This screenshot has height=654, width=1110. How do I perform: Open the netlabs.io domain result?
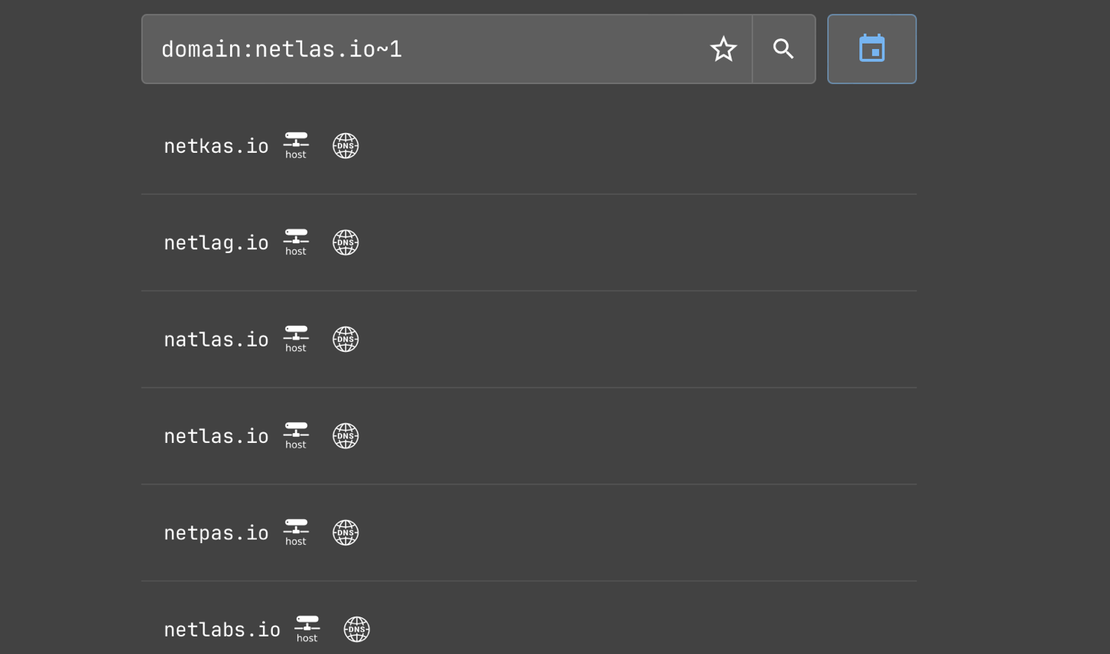222,629
